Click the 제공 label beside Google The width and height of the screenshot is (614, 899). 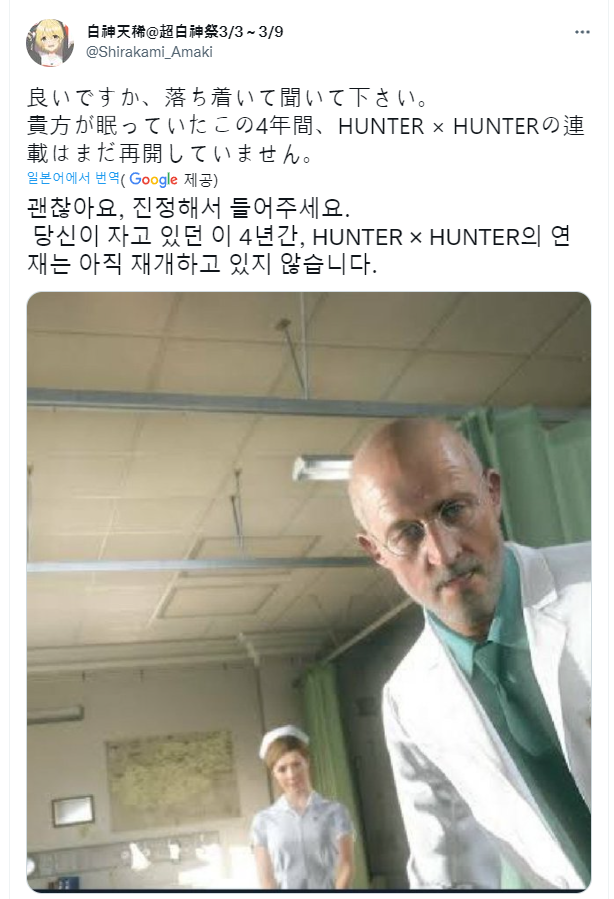click(x=199, y=180)
